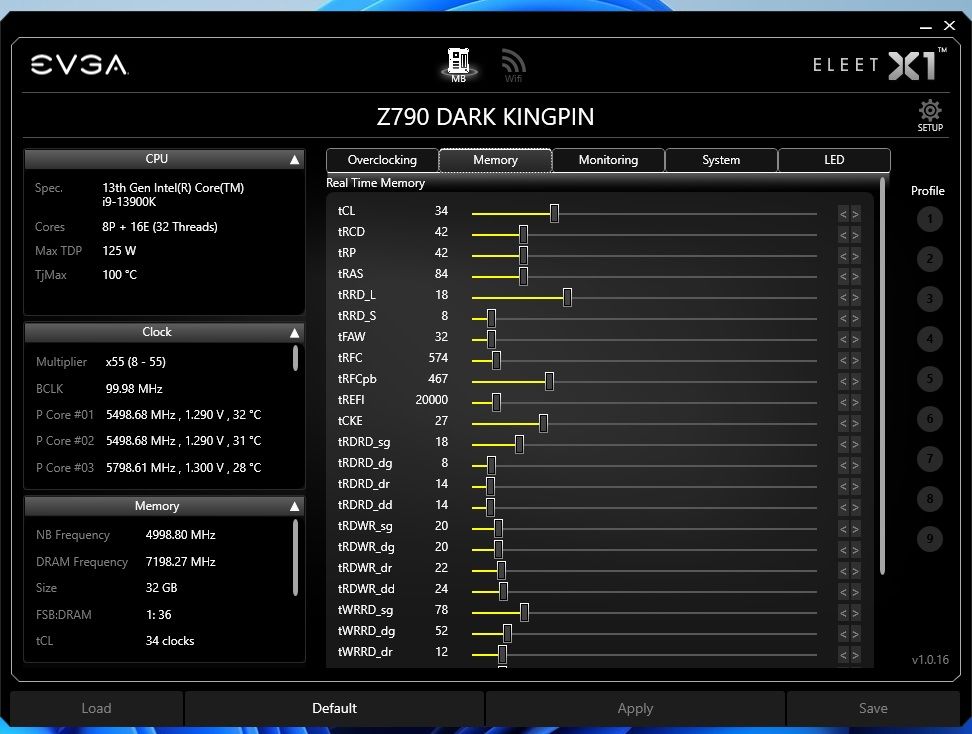Screen dimensions: 972x734
Task: Click the Real Time Memory list scrollbar
Action: click(882, 376)
